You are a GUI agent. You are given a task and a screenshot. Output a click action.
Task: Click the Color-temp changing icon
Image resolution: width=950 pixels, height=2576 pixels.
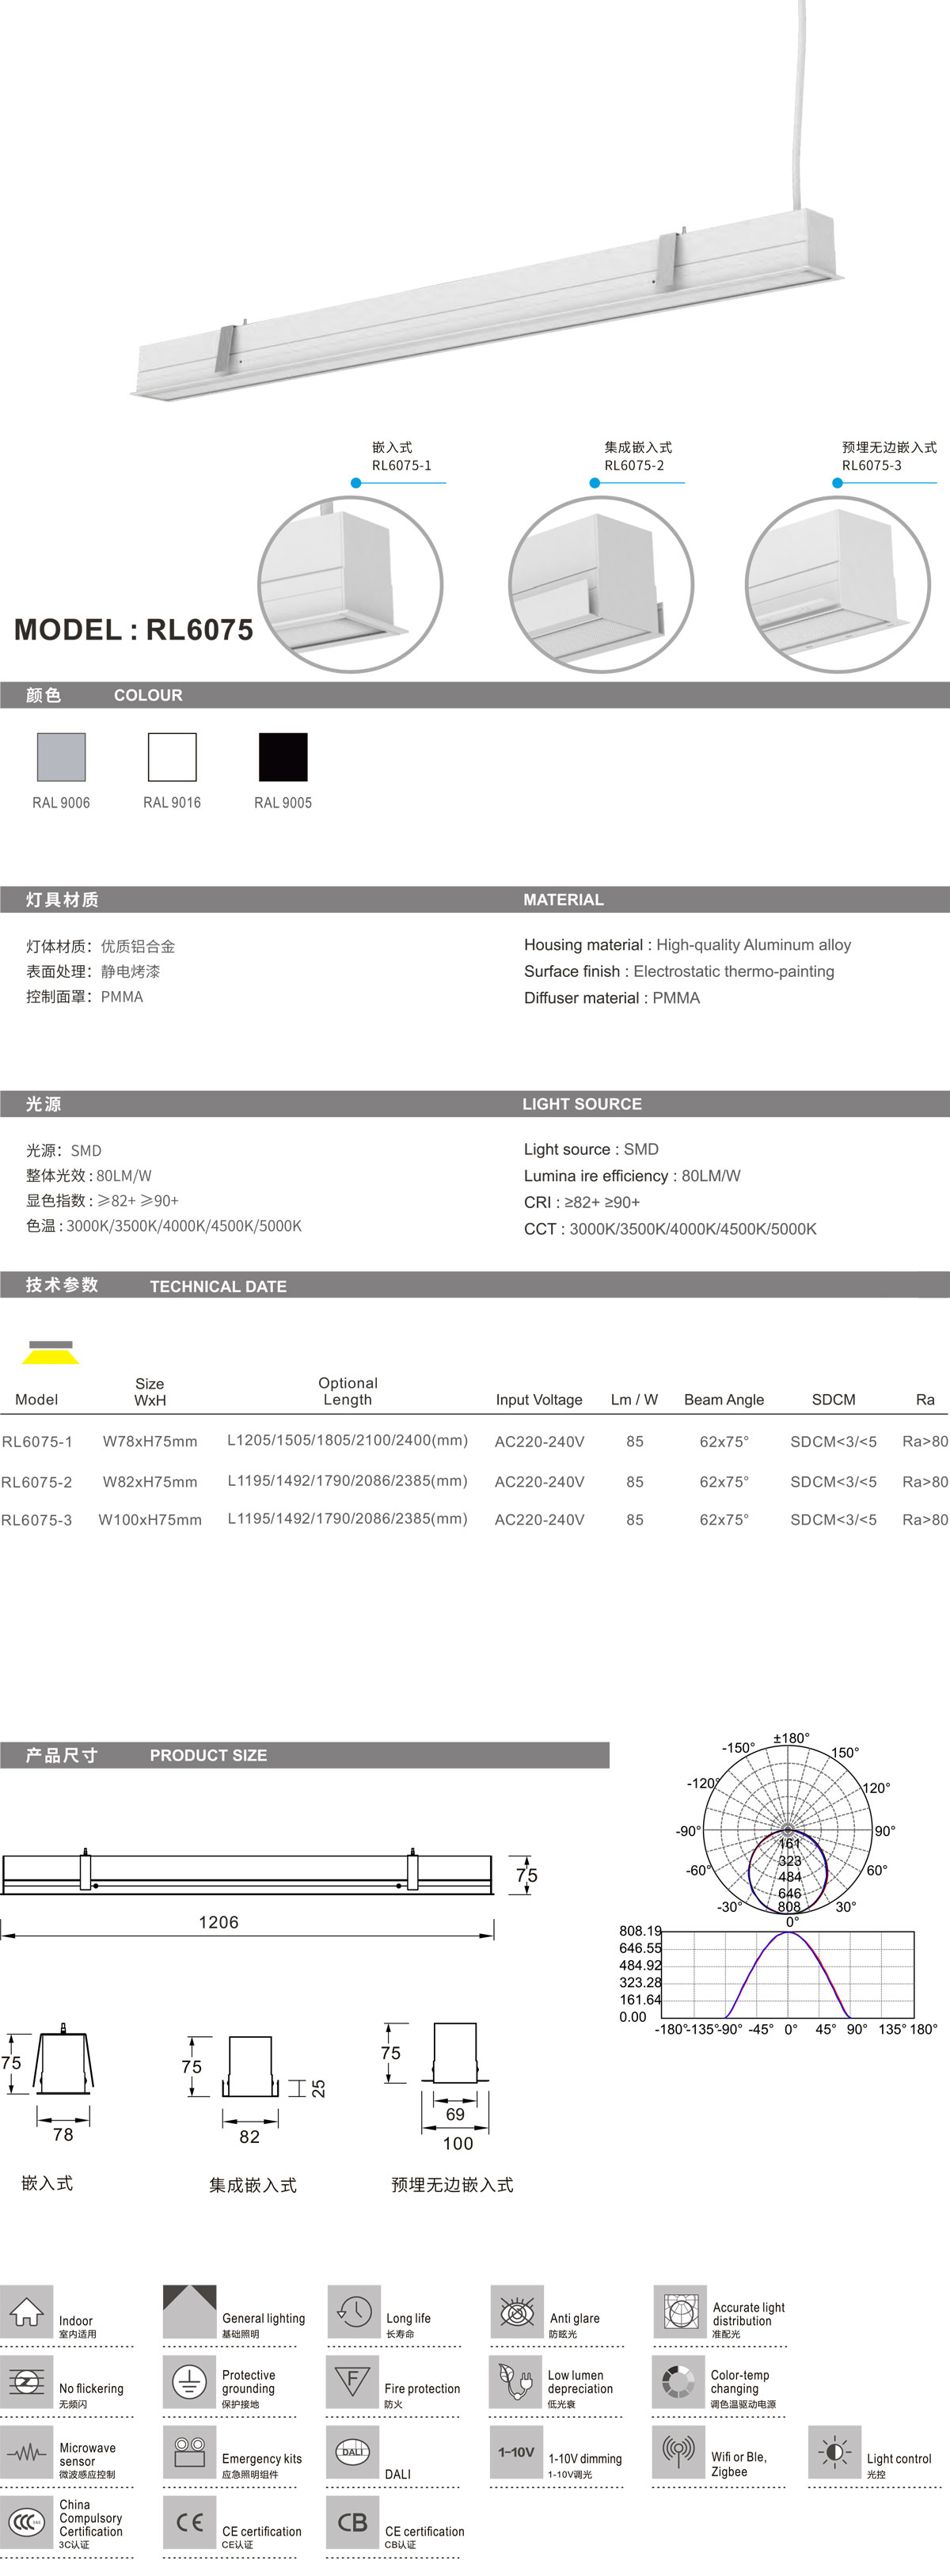pyautogui.click(x=678, y=2383)
